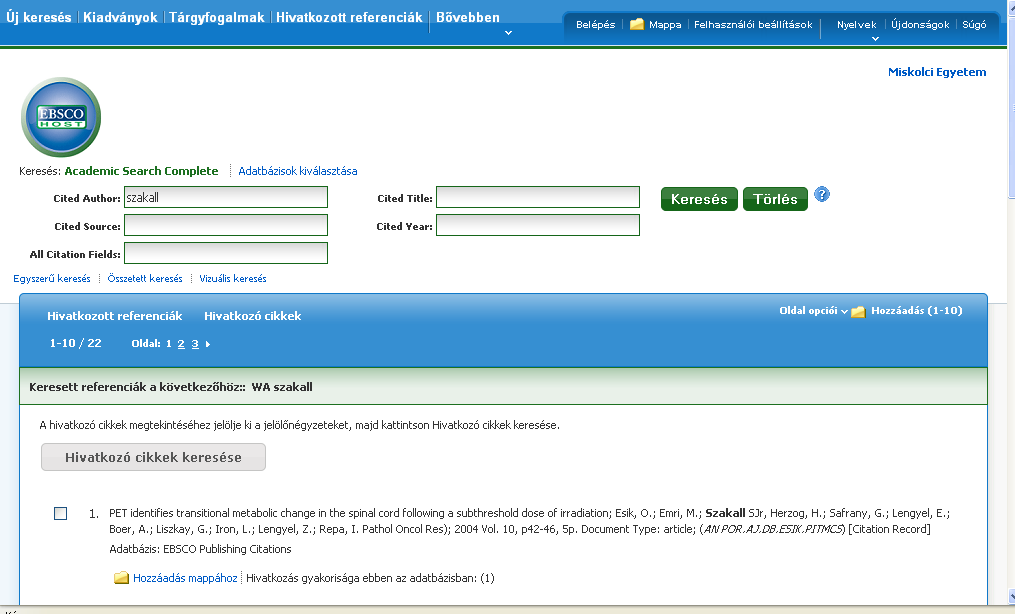Select Hivatkozott referenciák results tab
Viewport: 1015px width, 614px height.
pyautogui.click(x=115, y=316)
